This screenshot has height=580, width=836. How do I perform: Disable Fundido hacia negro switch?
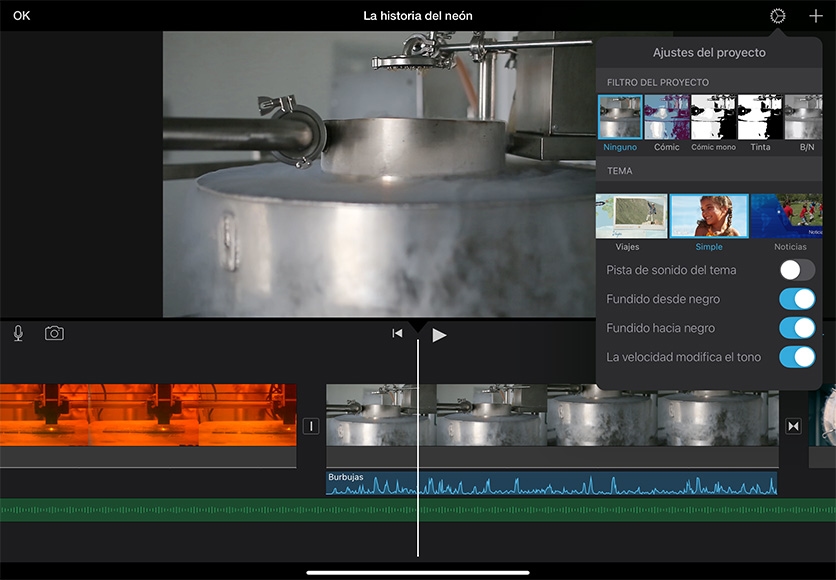pyautogui.click(x=797, y=328)
